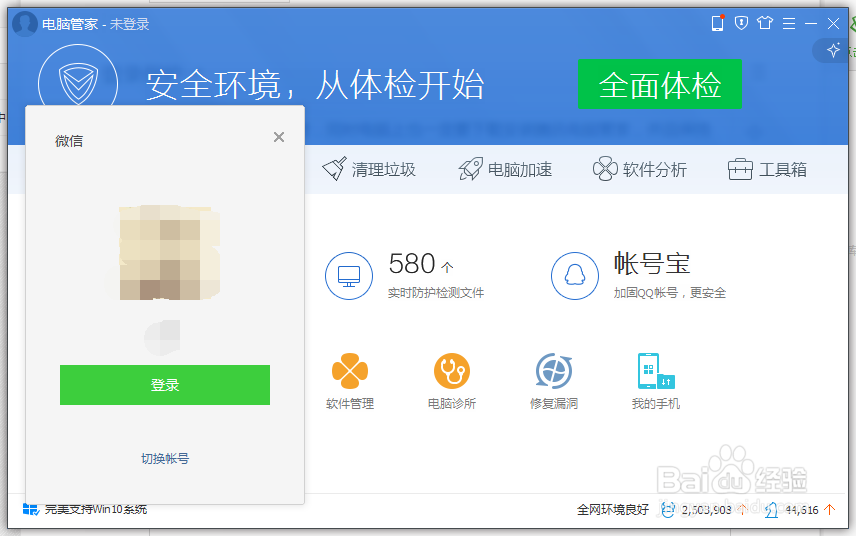Click the 微信 title in login dialog
856x536 pixels.
[69, 141]
